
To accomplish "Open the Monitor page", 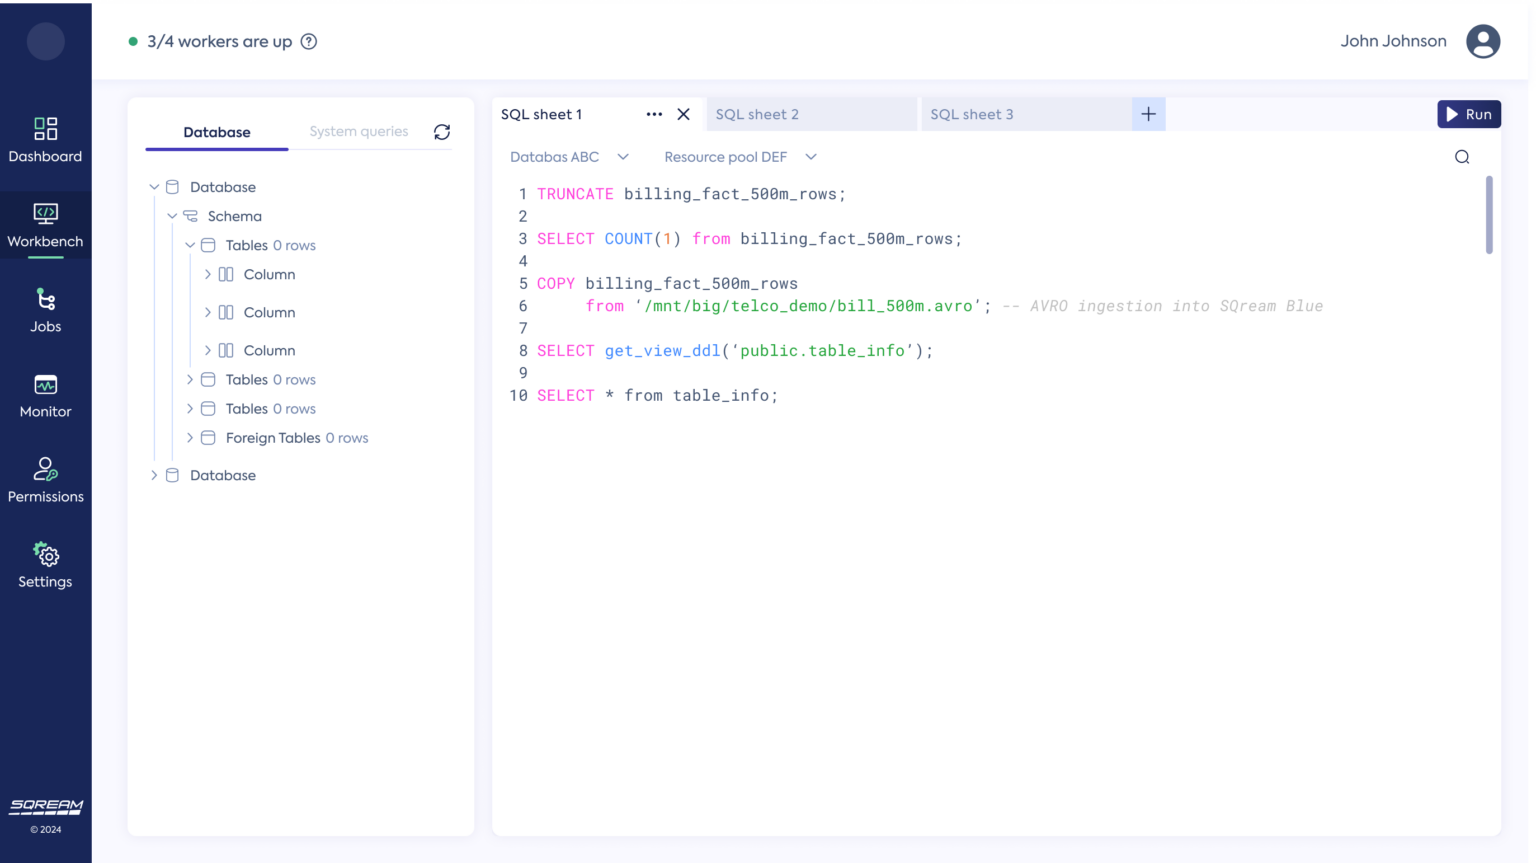I will (x=45, y=395).
